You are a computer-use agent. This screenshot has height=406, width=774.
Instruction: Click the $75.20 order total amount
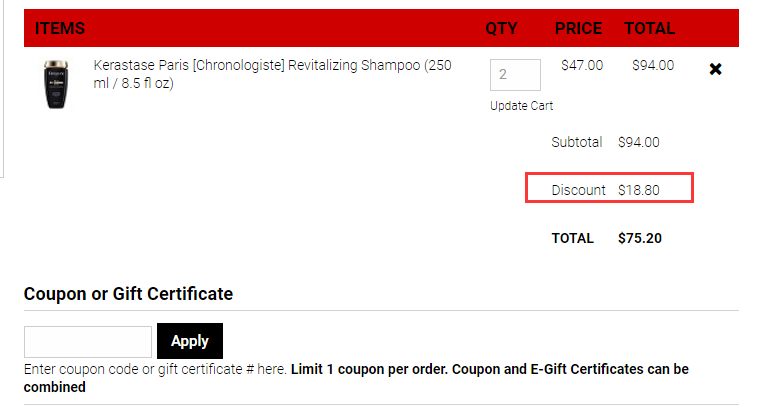click(640, 238)
